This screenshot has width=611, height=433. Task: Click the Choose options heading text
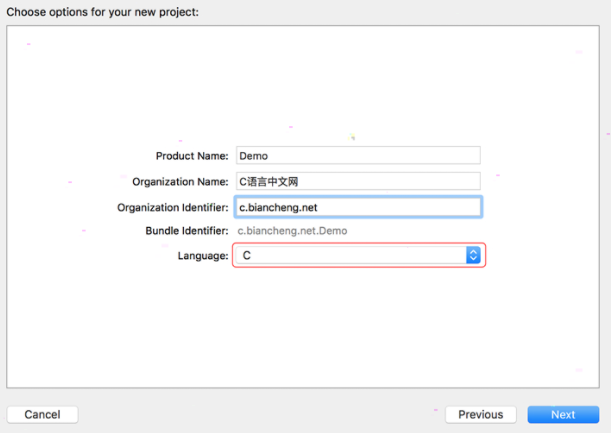tap(102, 12)
